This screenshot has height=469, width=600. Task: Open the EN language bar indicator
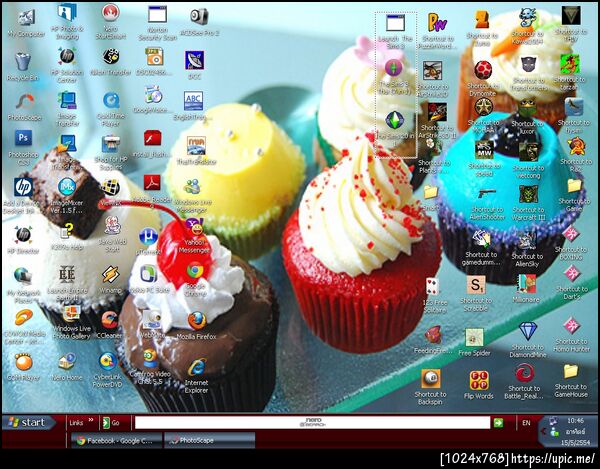coord(527,423)
